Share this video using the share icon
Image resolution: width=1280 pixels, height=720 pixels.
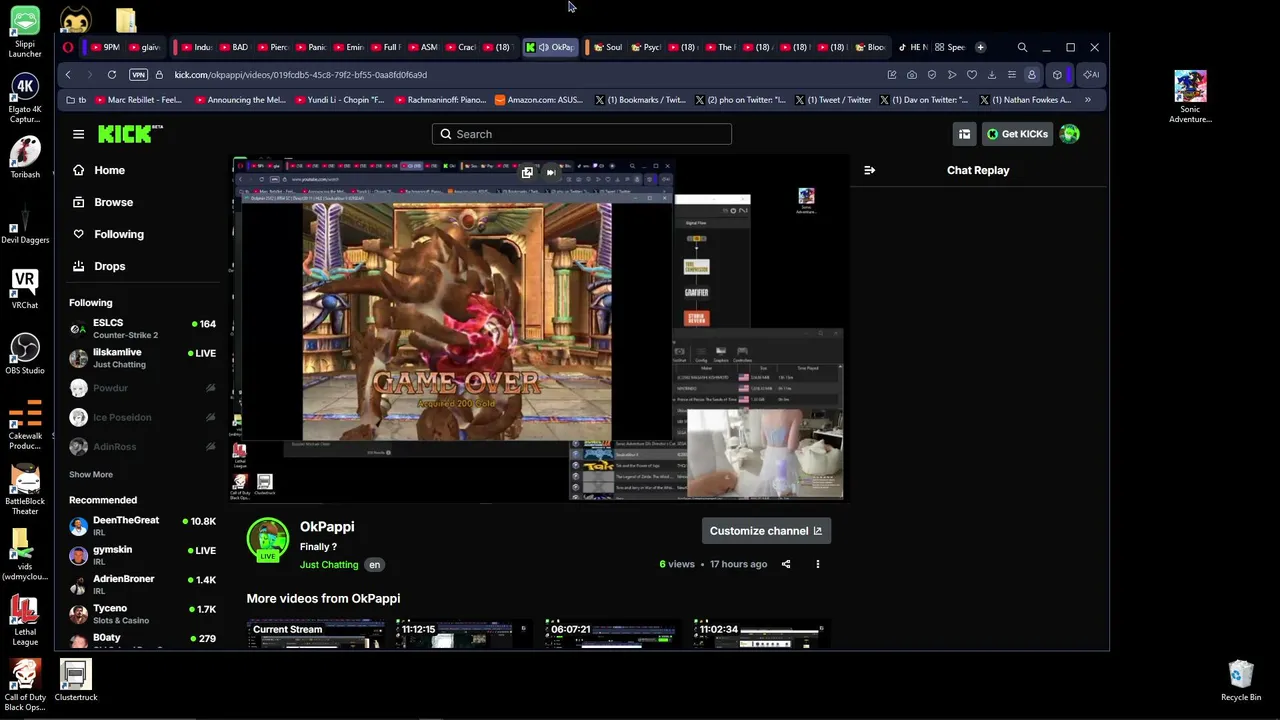click(786, 564)
